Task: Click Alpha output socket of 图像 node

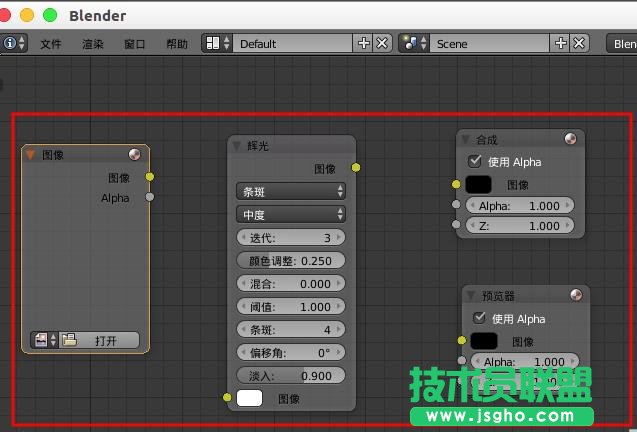Action: tap(150, 197)
